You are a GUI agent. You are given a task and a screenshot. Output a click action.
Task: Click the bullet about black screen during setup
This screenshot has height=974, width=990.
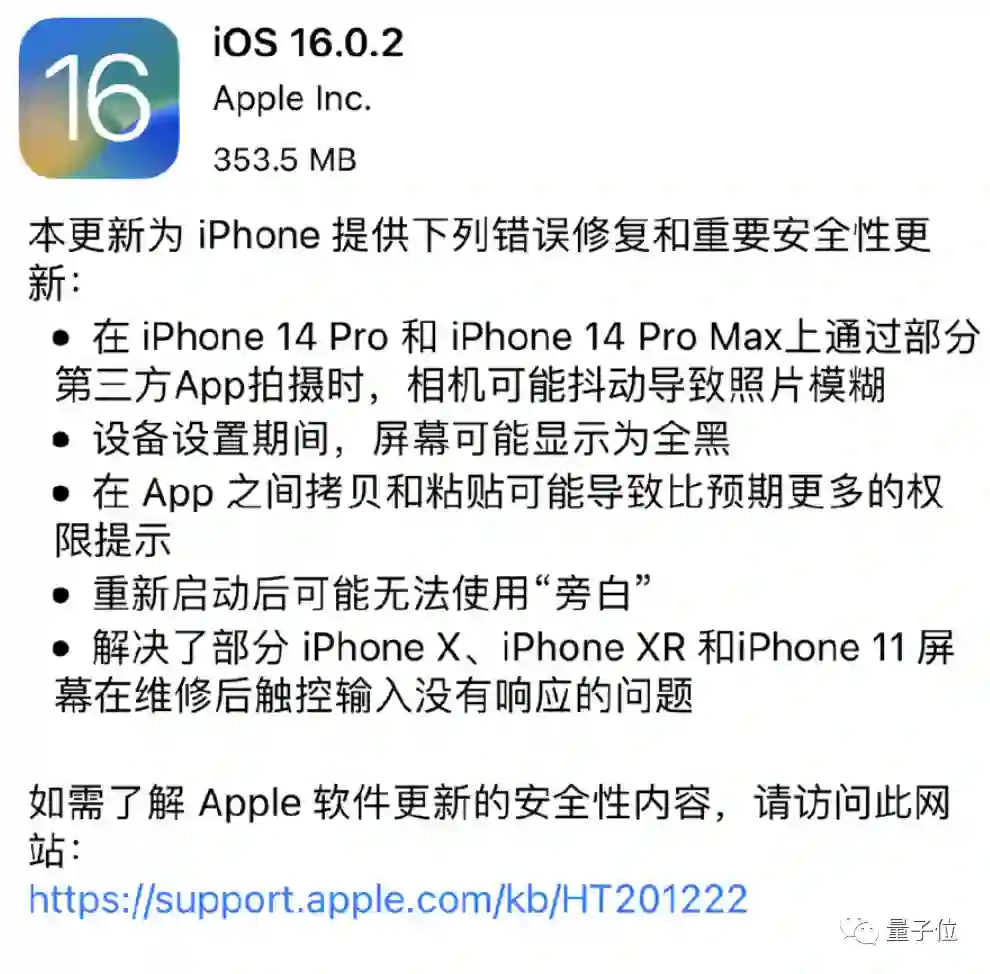click(391, 439)
